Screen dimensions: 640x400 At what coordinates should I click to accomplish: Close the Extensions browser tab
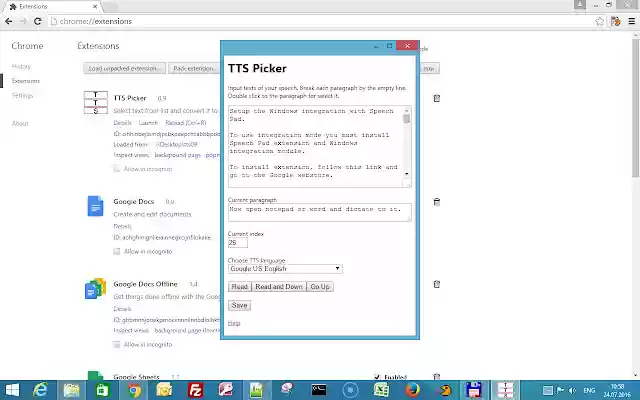(x=95, y=7)
